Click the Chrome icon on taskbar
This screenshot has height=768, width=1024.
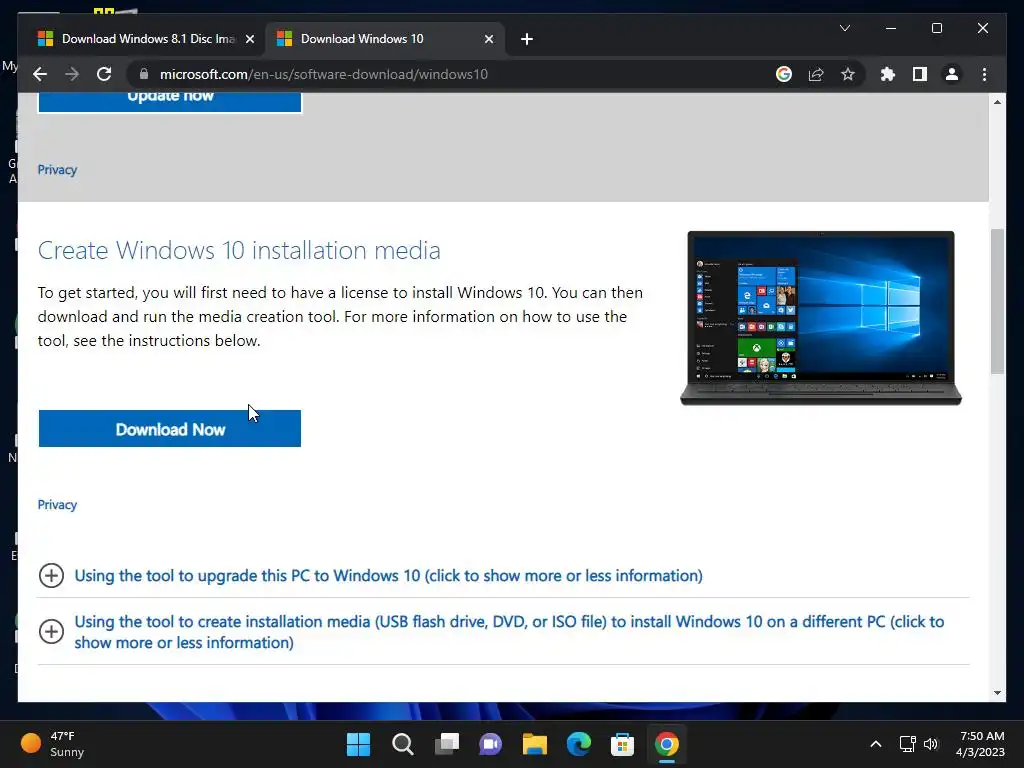coord(667,744)
